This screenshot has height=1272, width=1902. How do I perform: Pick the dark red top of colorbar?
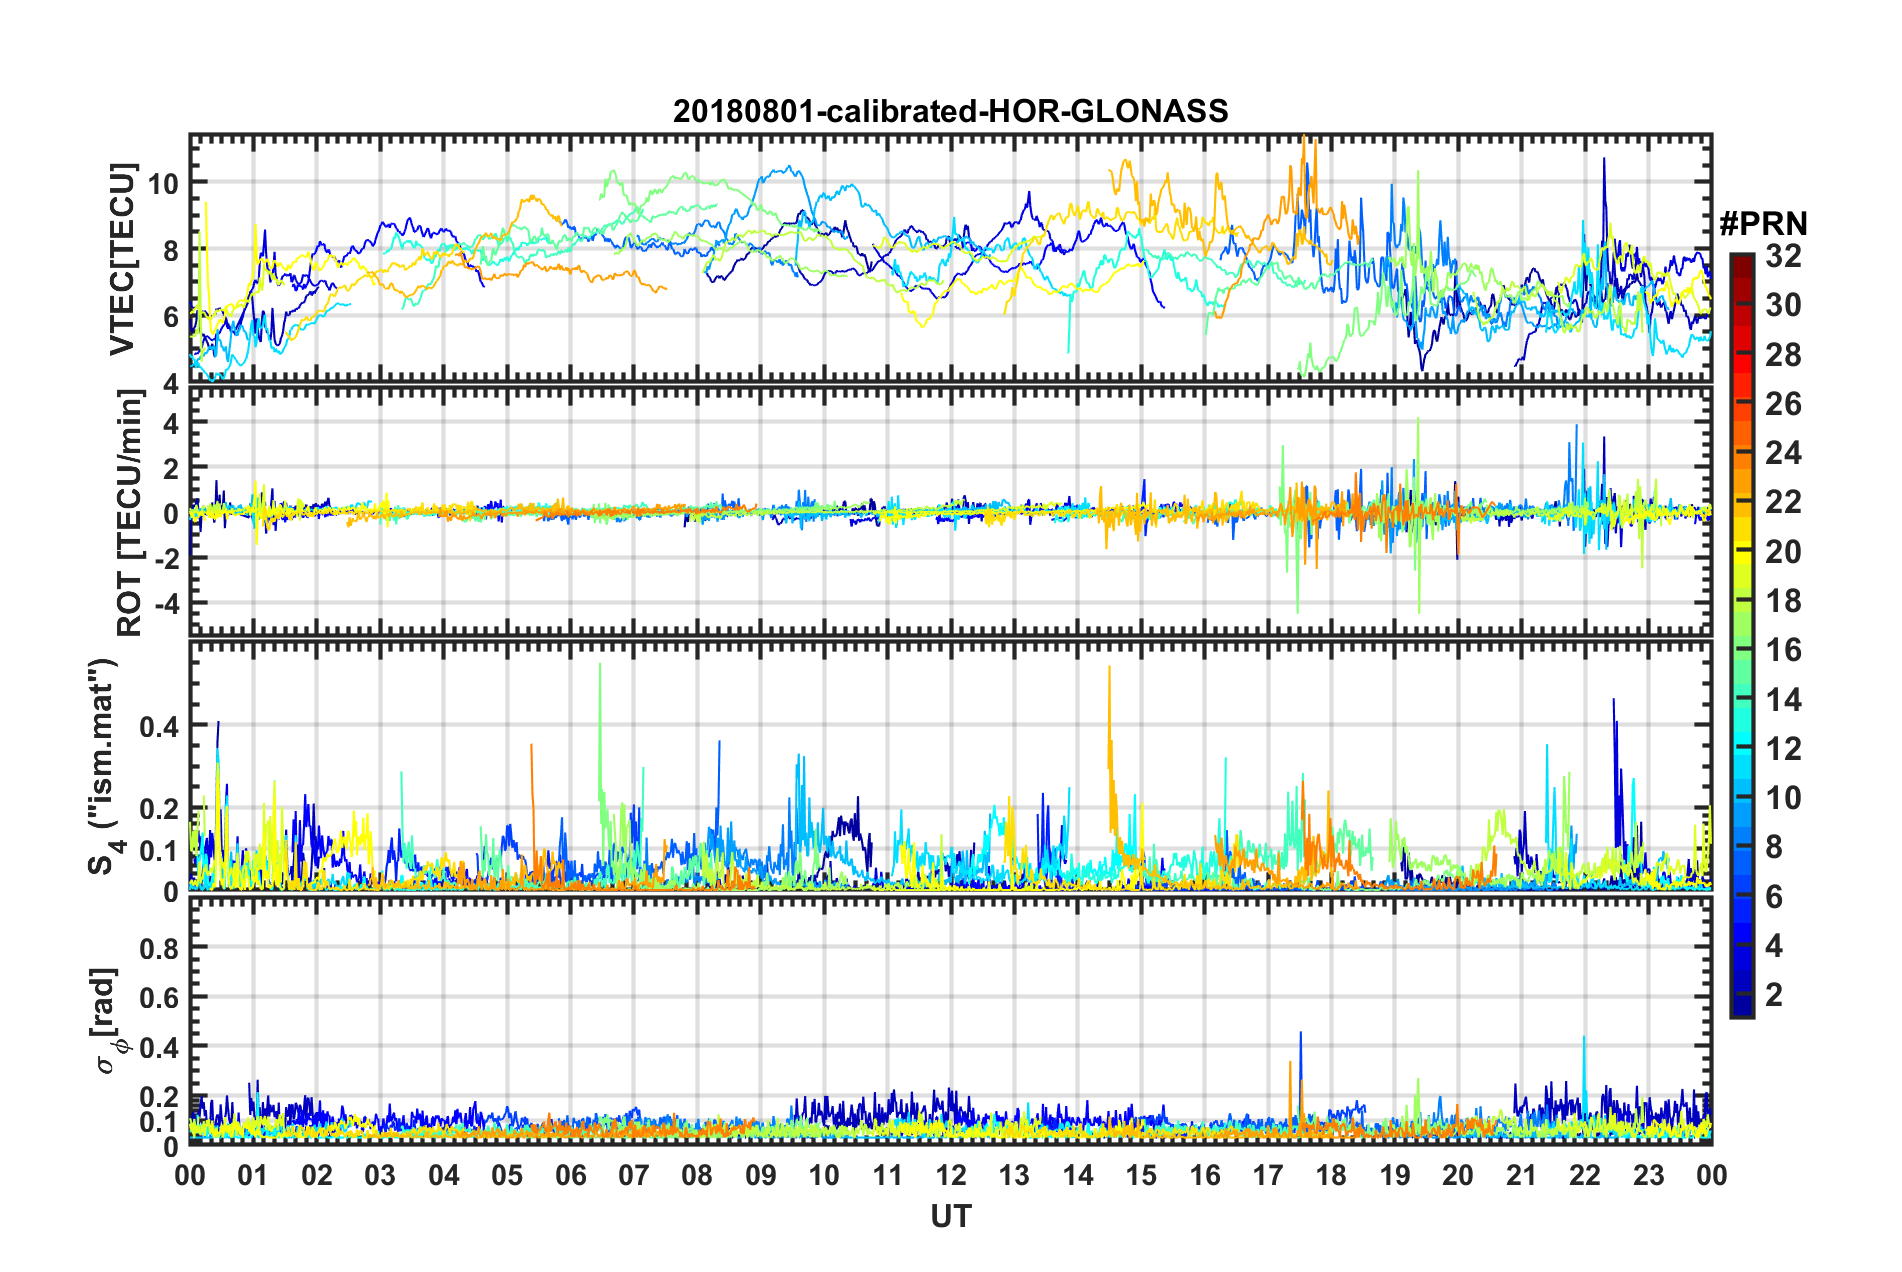pyautogui.click(x=1741, y=260)
